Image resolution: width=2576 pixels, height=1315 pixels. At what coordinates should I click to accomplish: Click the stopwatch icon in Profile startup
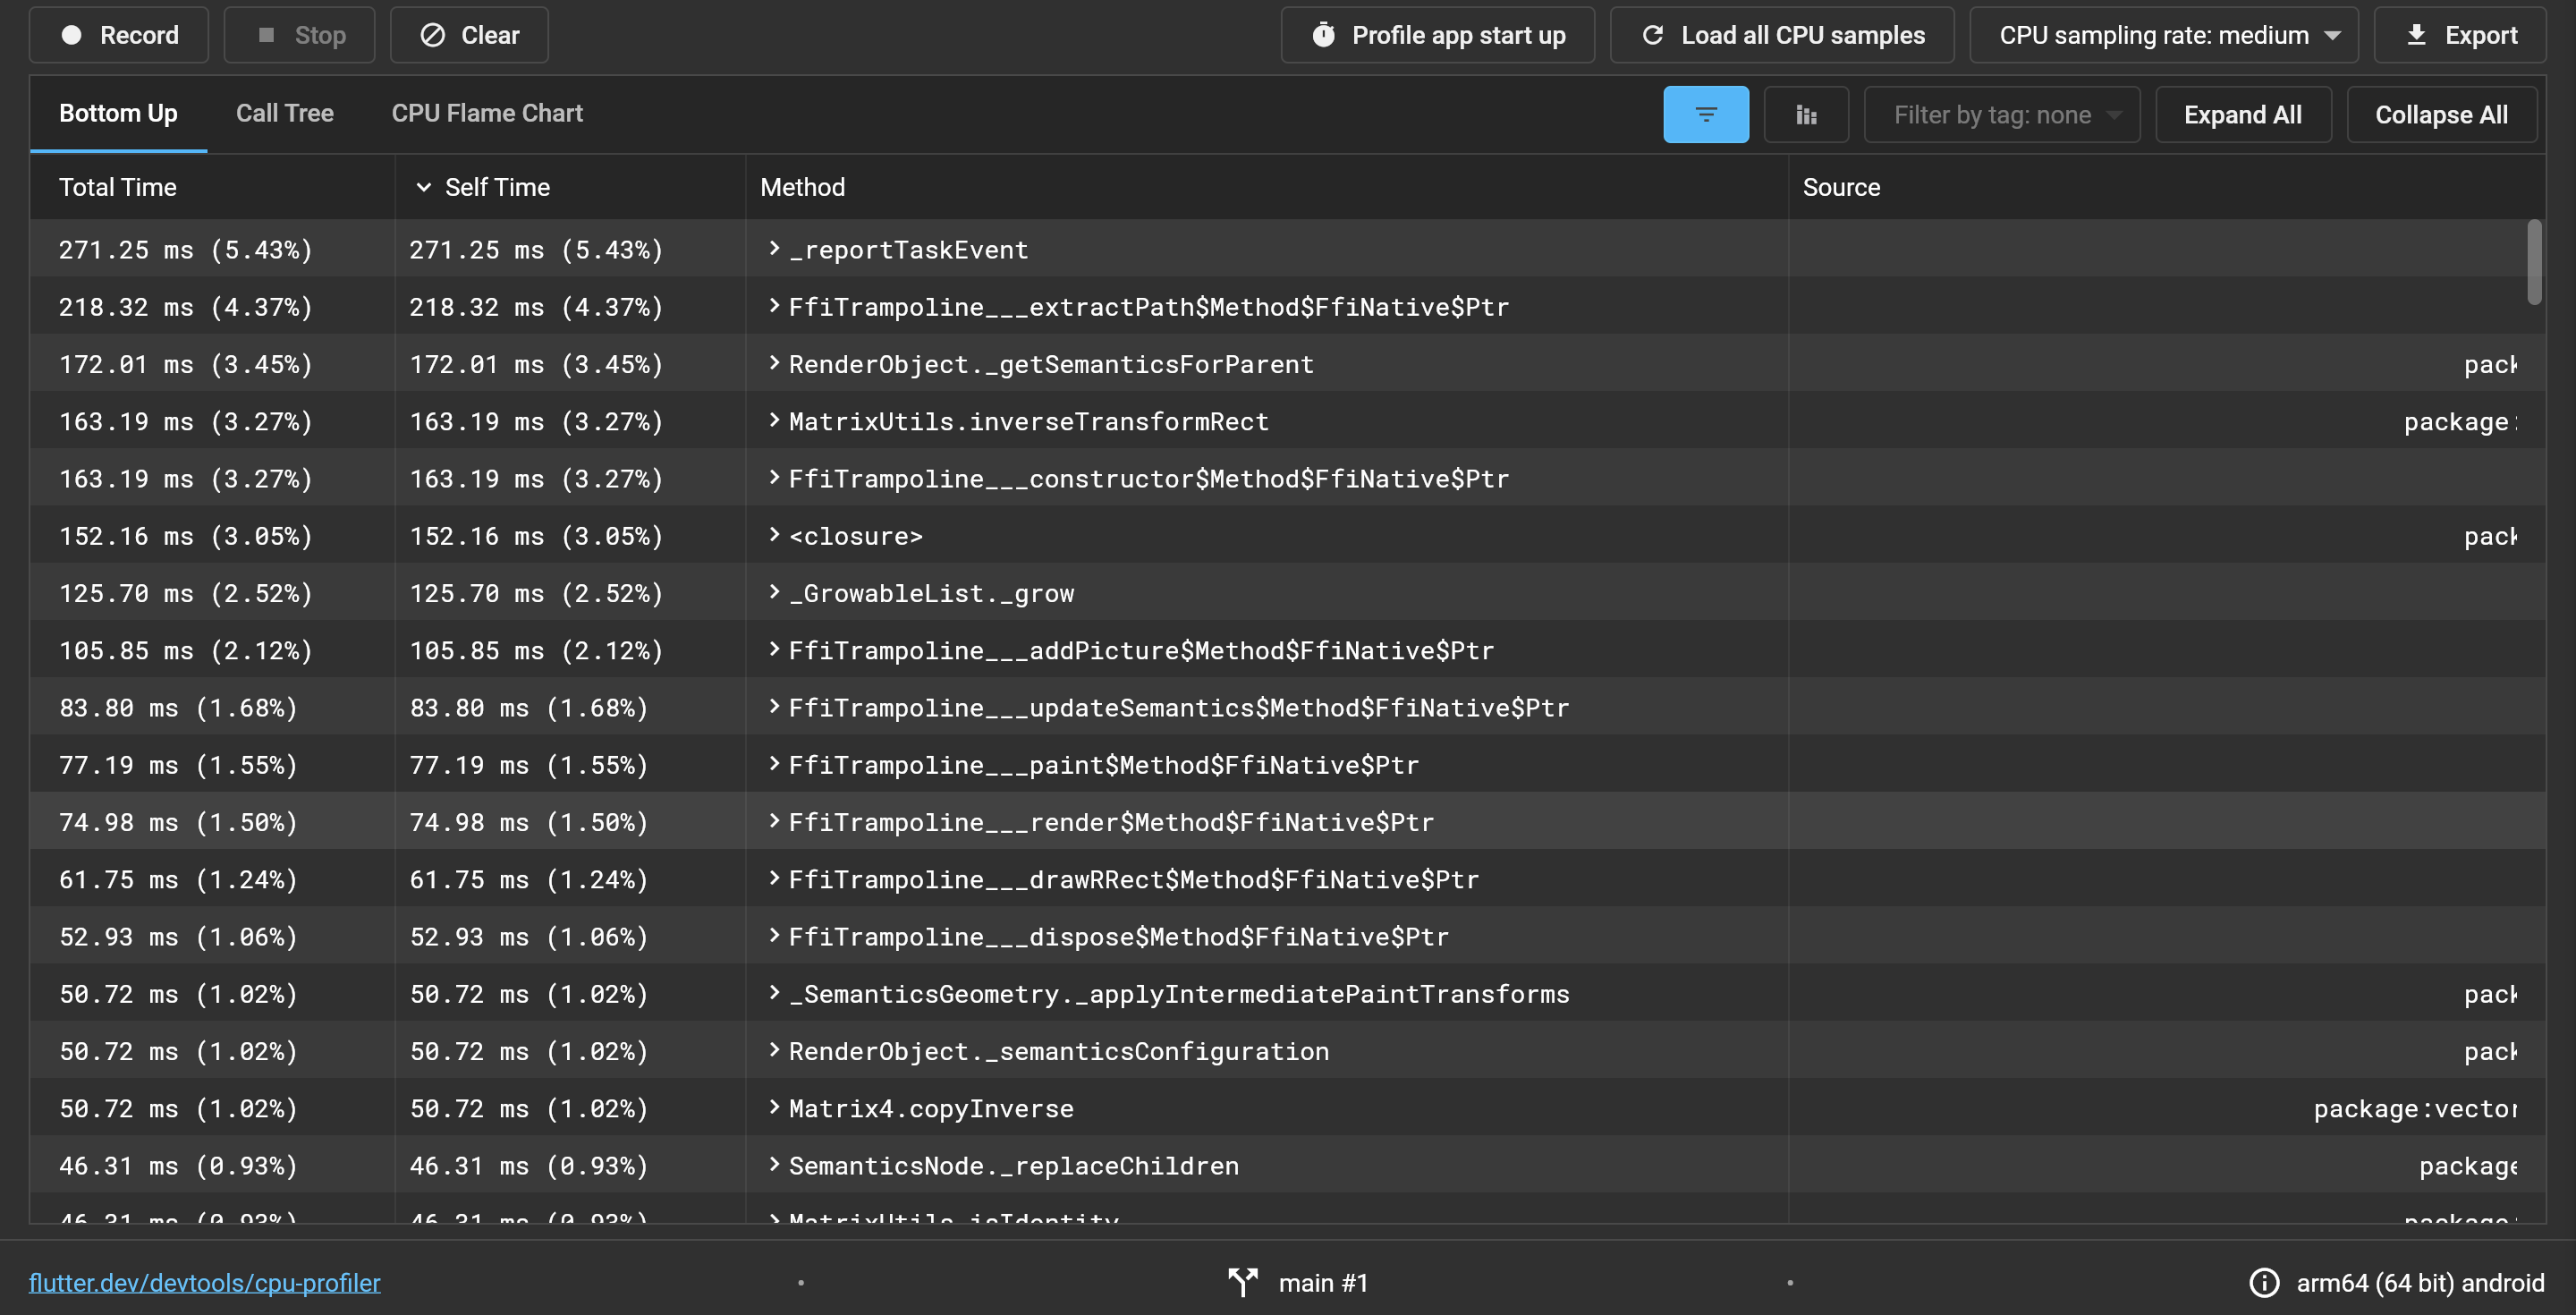[x=1323, y=35]
